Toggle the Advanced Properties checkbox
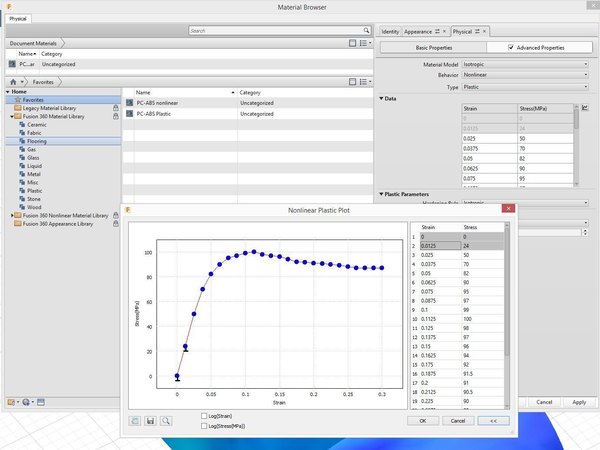Viewport: 600px width, 450px height. click(511, 47)
